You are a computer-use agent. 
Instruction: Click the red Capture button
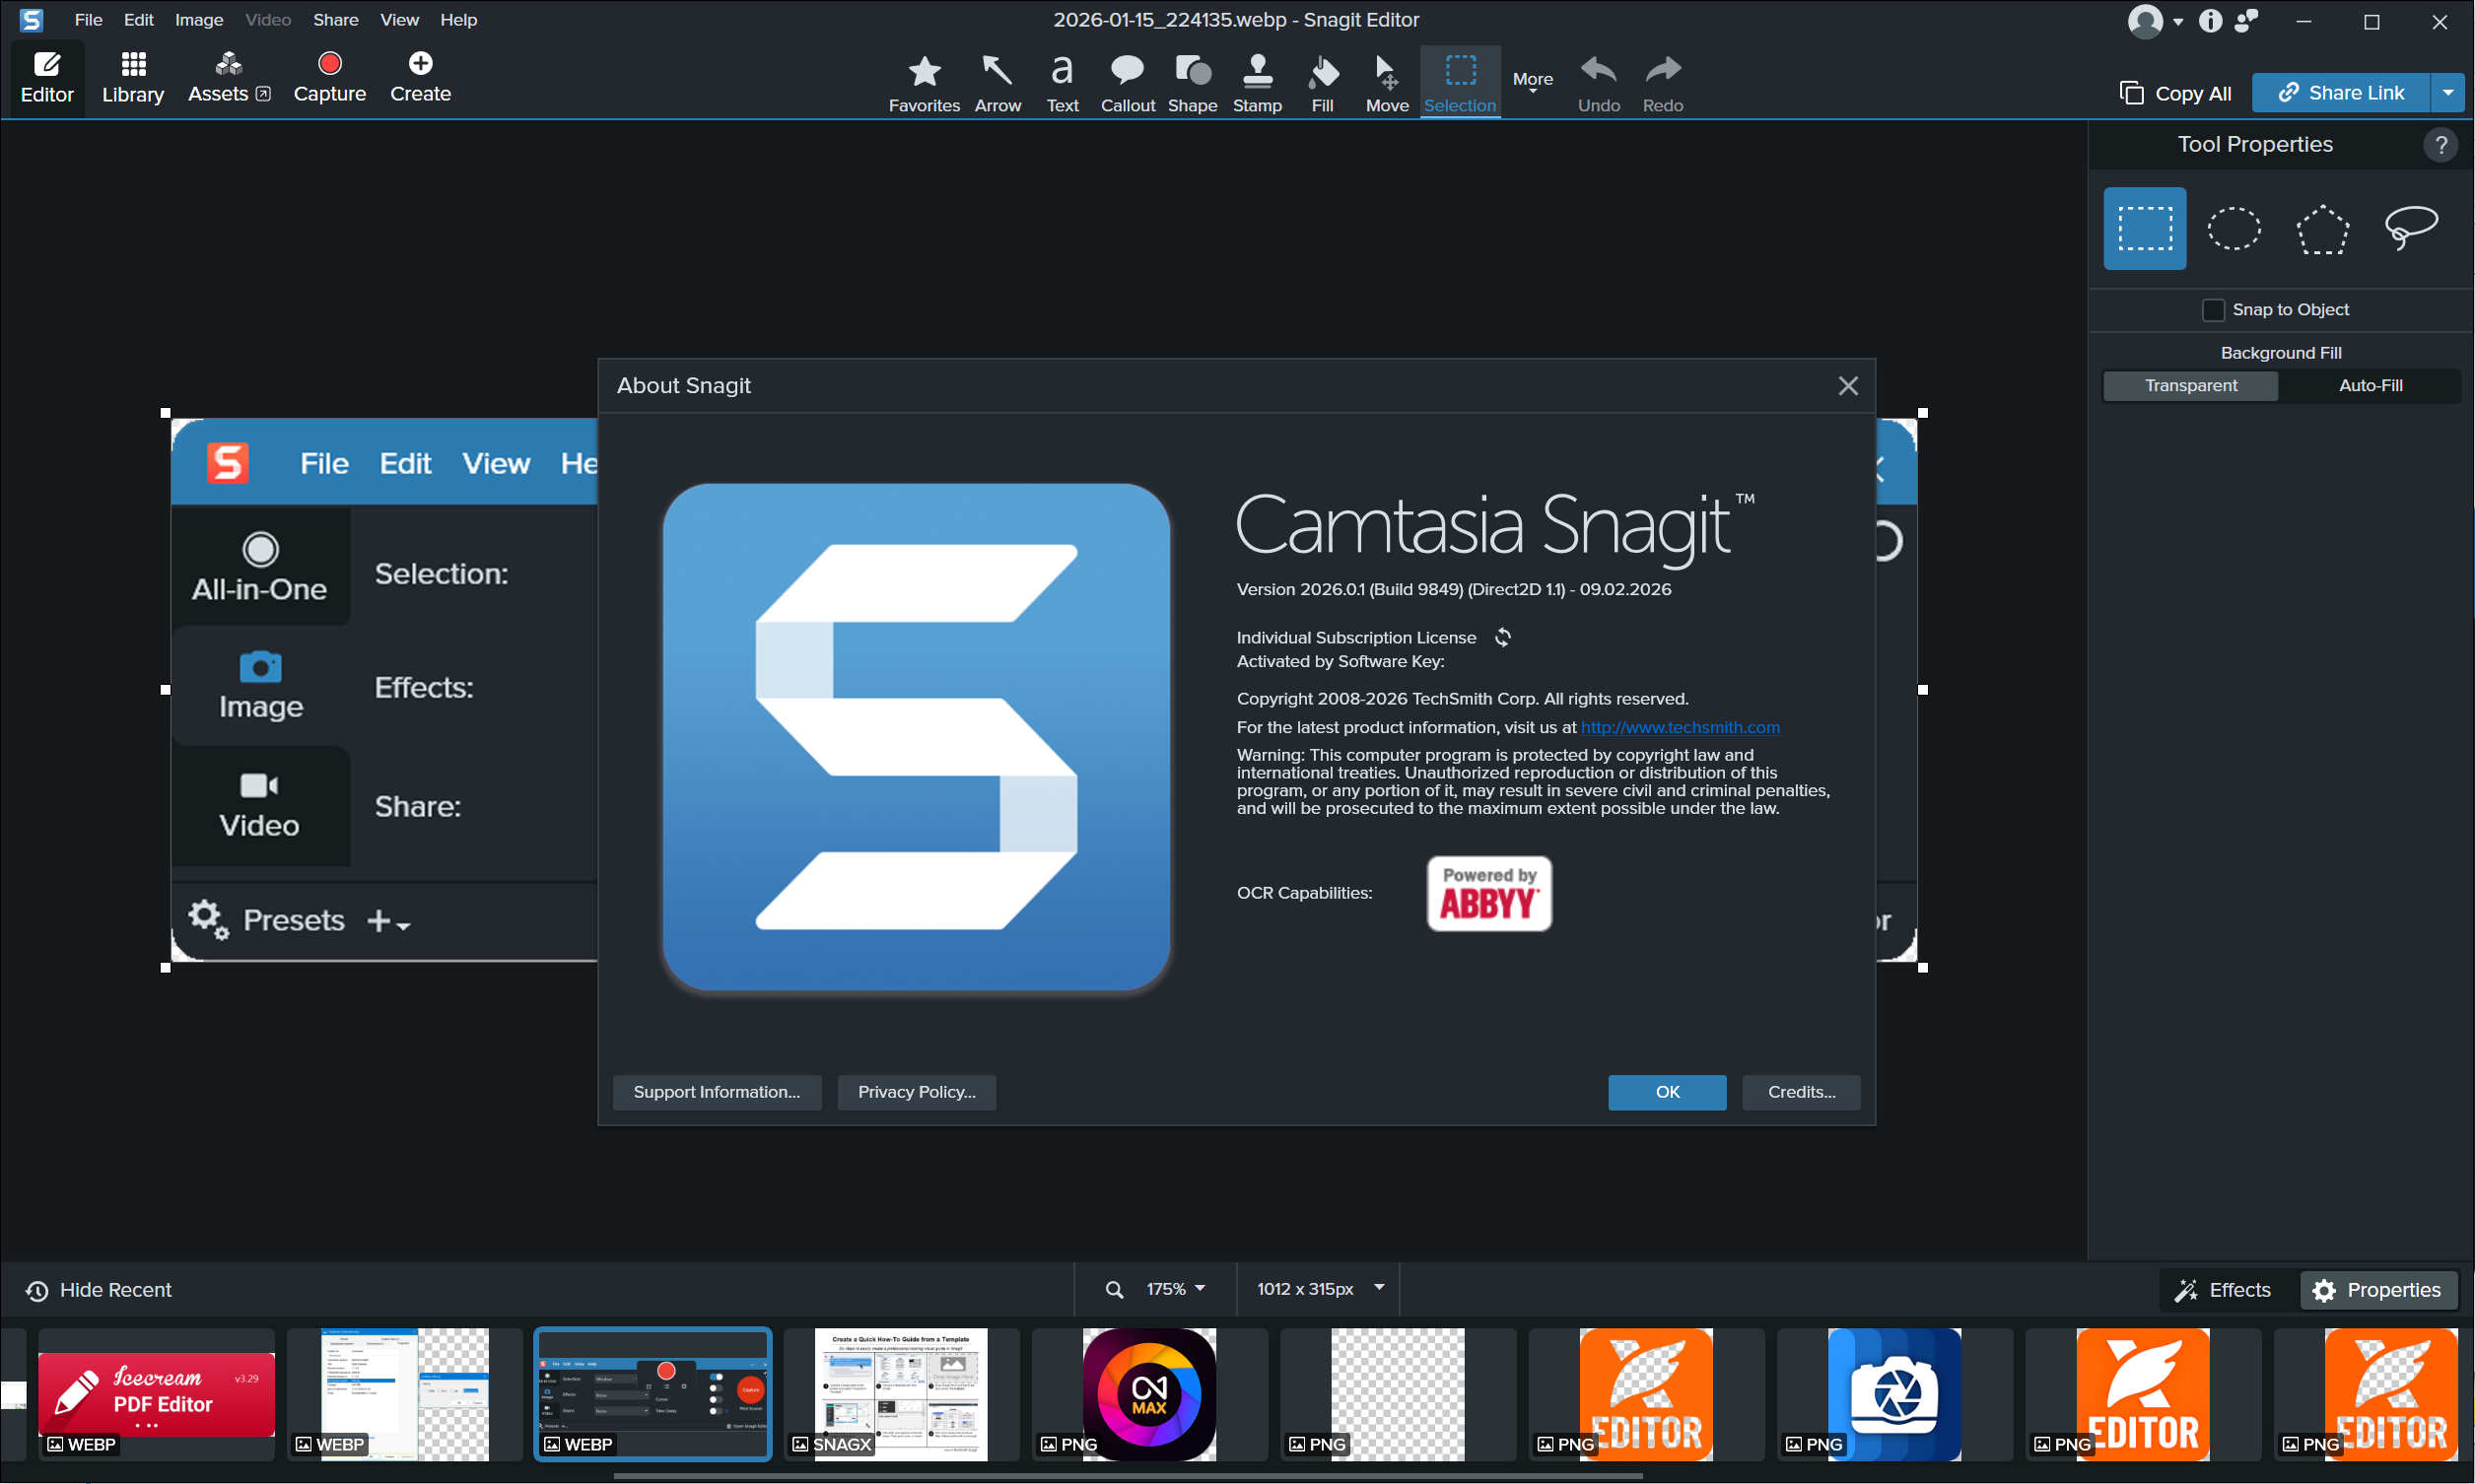coord(329,77)
